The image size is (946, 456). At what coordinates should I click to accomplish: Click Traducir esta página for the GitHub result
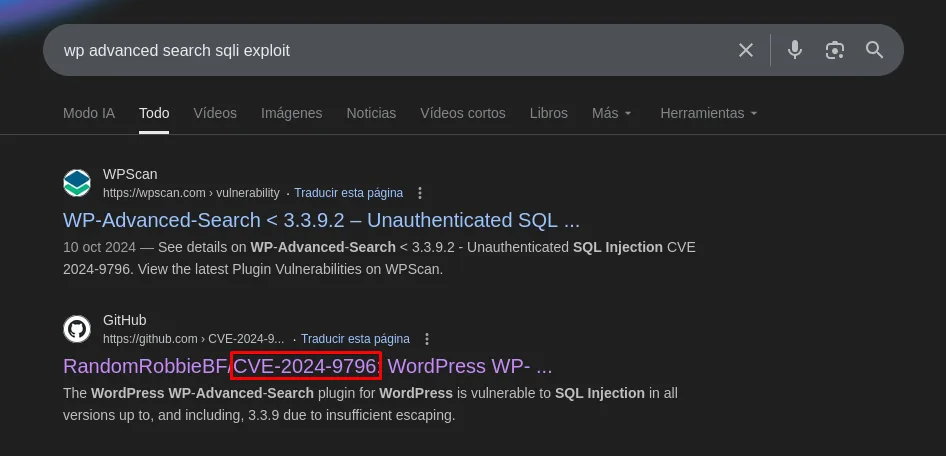355,339
